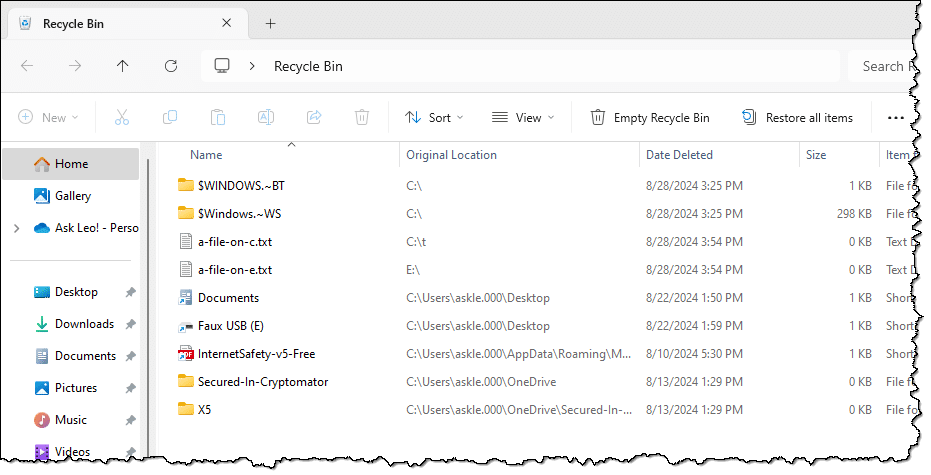Click the Share icon in toolbar
This screenshot has width=931, height=475.
[x=314, y=118]
